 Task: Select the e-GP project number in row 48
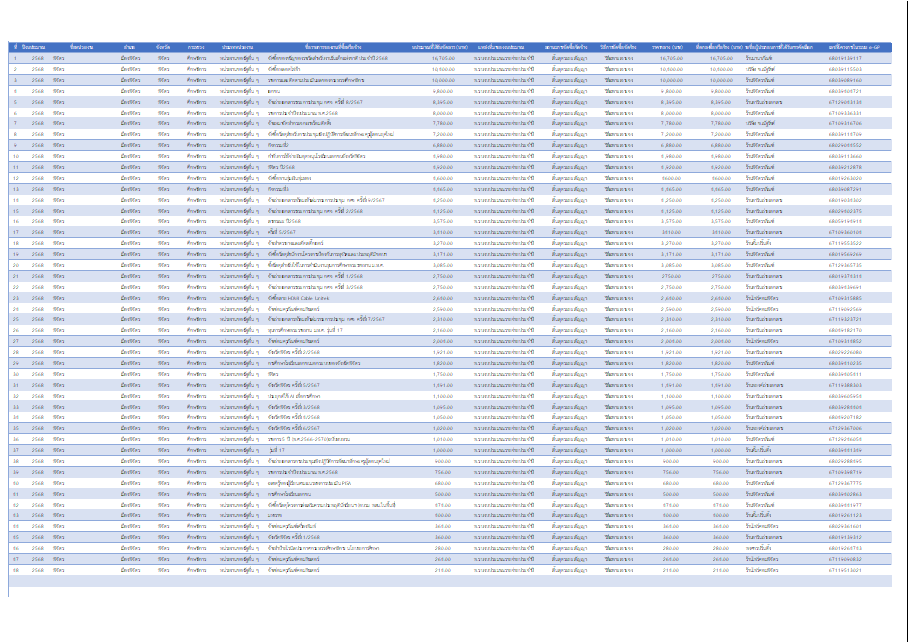(845, 570)
